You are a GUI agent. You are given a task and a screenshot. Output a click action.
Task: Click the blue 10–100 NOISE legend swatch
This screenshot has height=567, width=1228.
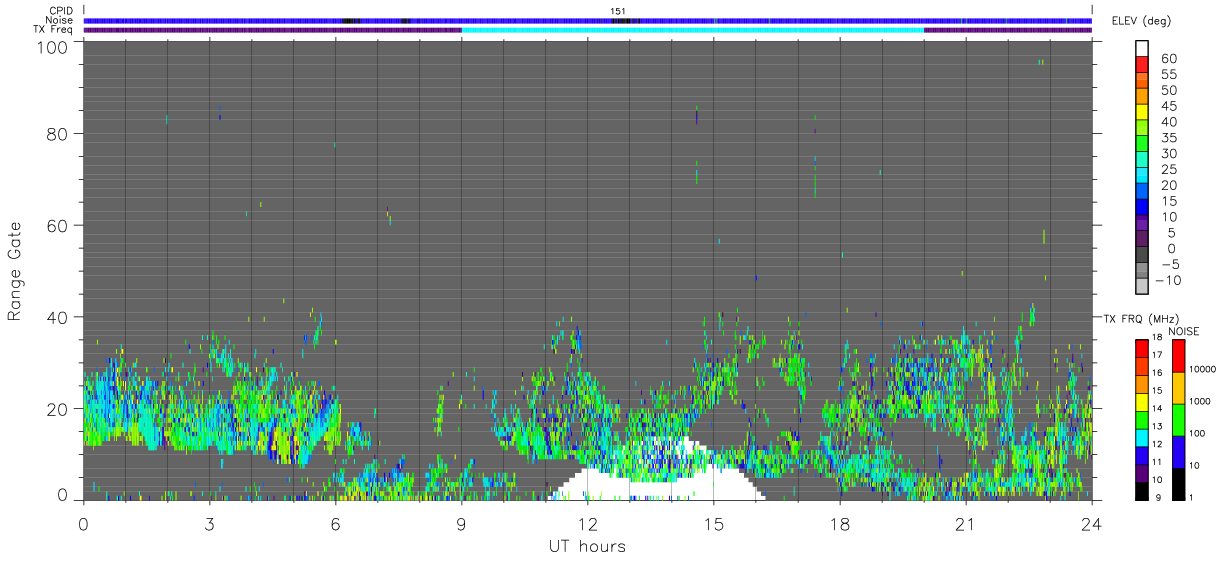(1179, 451)
